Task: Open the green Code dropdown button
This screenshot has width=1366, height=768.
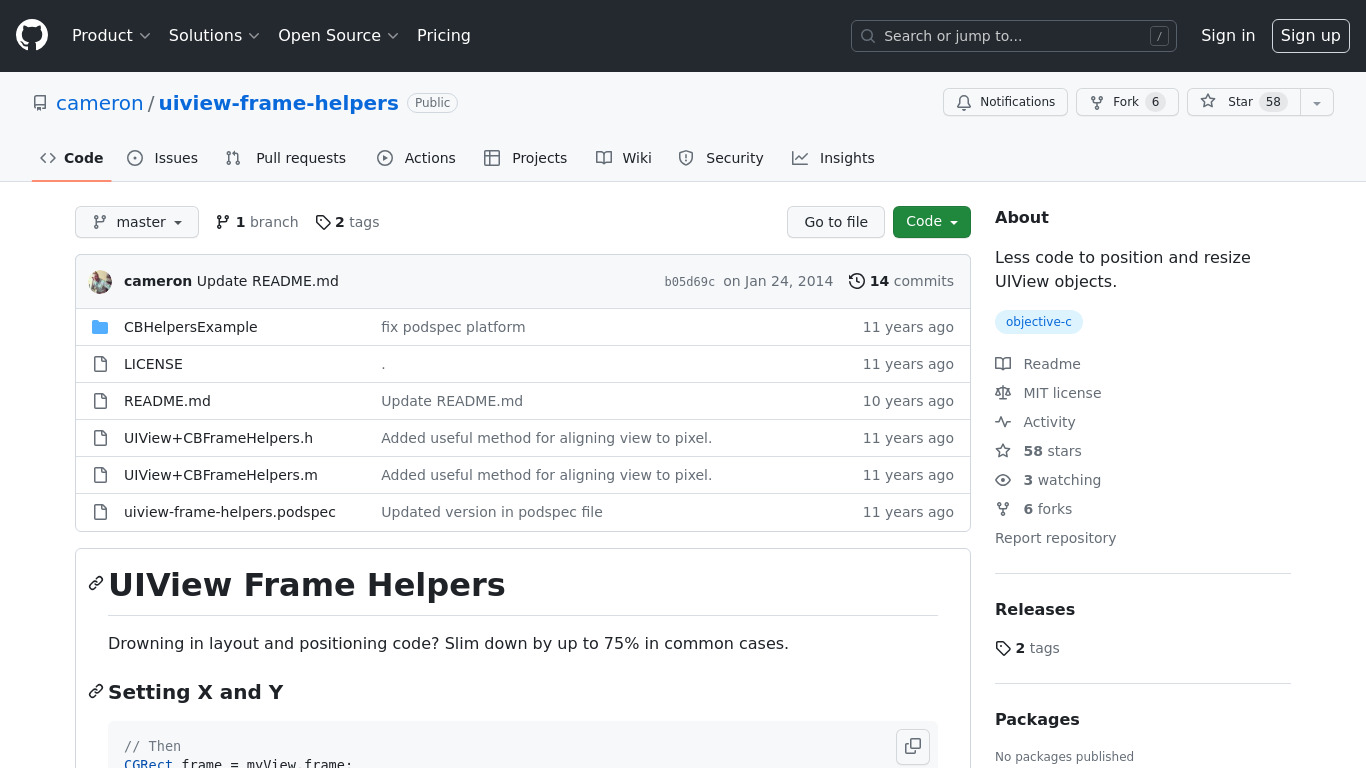Action: pyautogui.click(x=932, y=222)
